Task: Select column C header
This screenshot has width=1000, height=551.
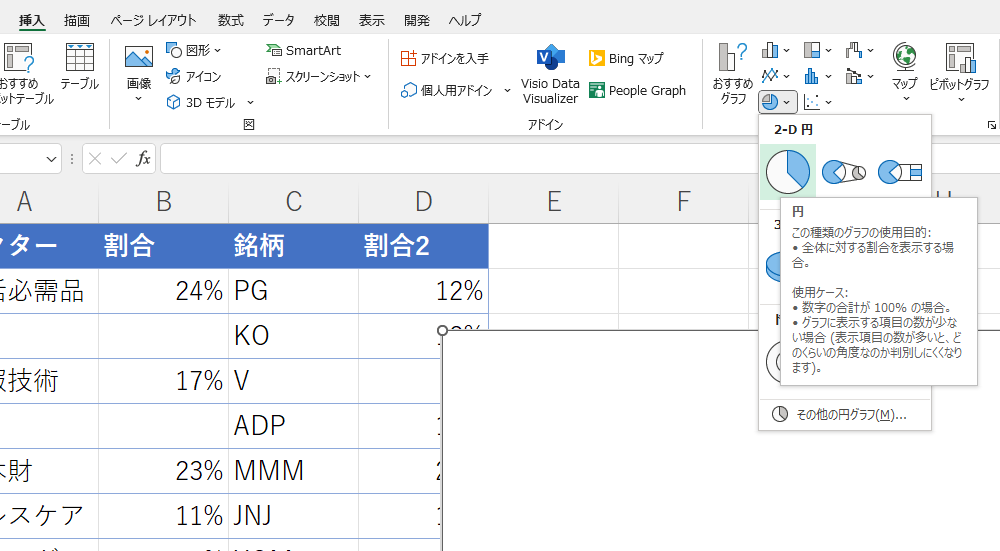Action: [x=293, y=202]
